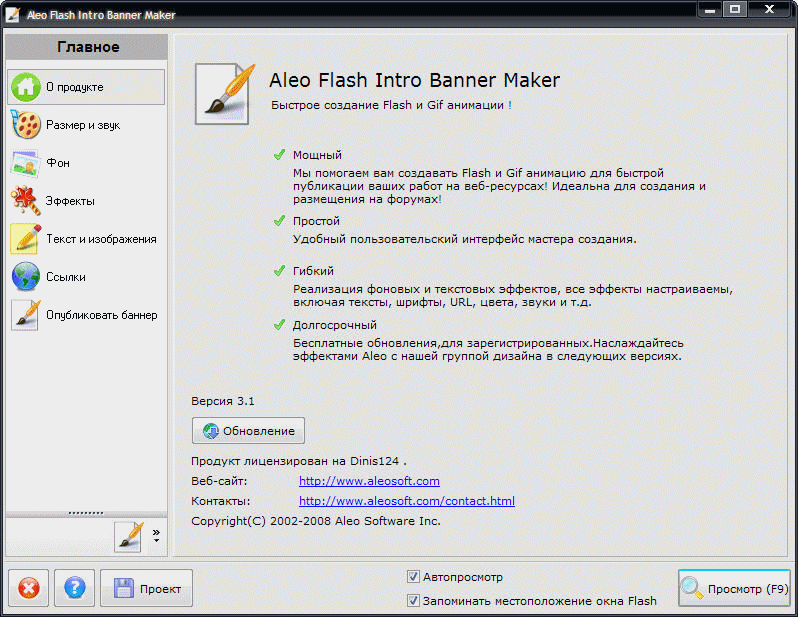Viewport: 798px width, 617px height.
Task: Choose the Эффекты star wand icon
Action: 25,201
